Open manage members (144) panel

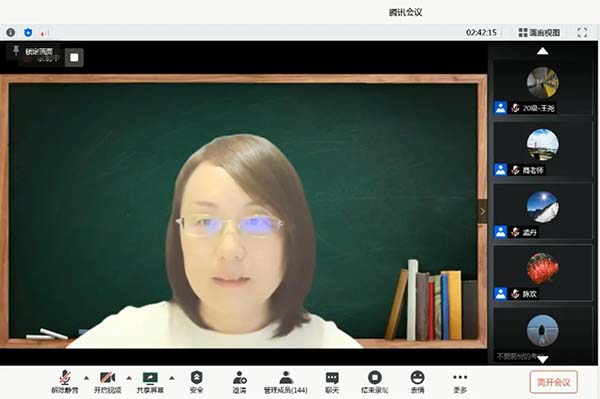click(286, 382)
